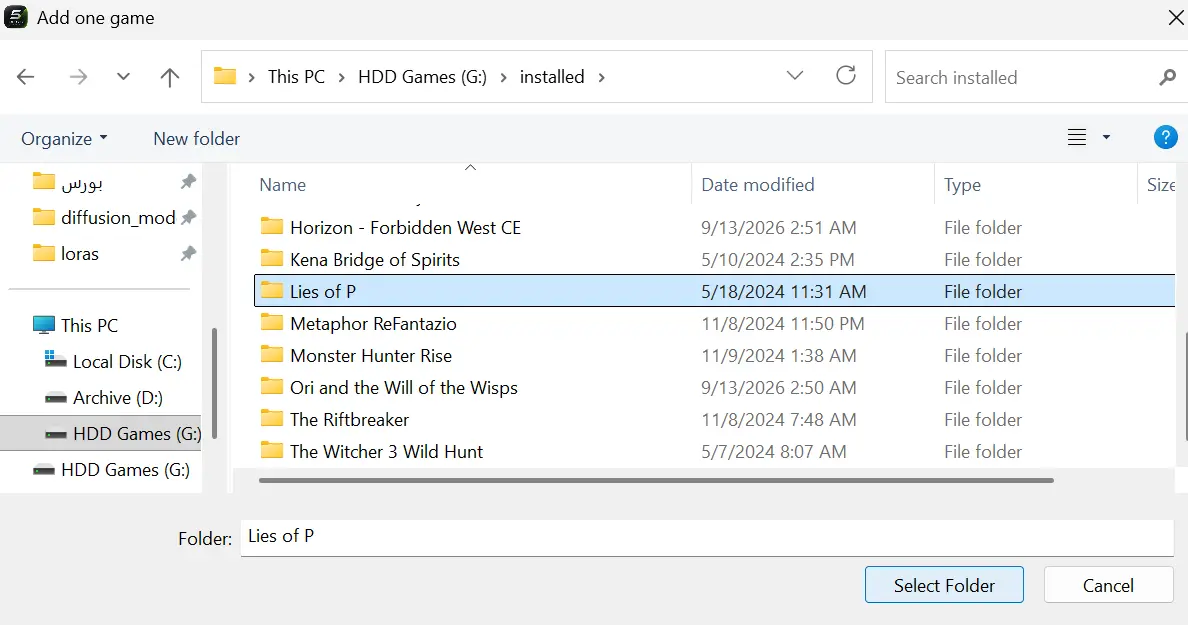Click the Folder name input field
Image resolution: width=1188 pixels, height=625 pixels.
pyautogui.click(x=707, y=537)
